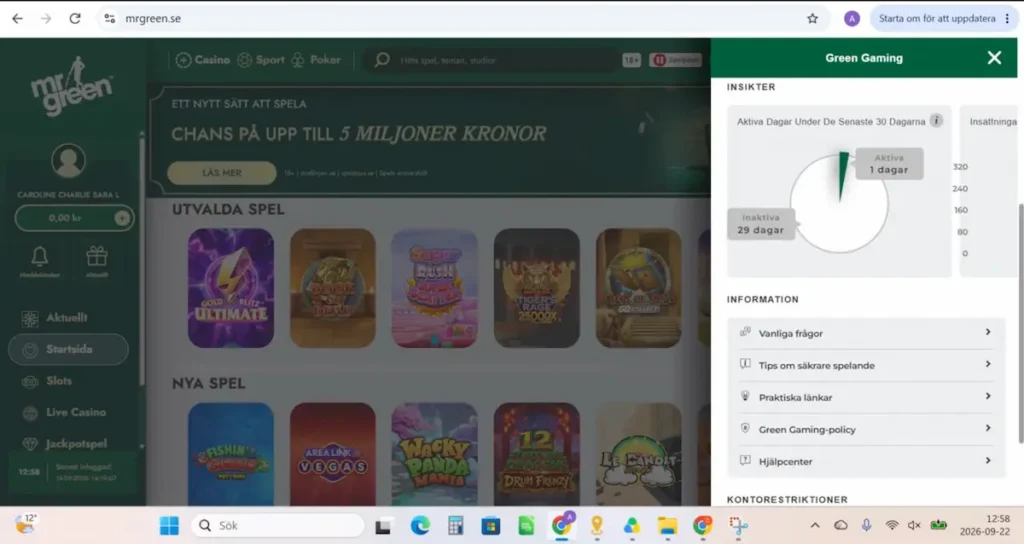Click the Inaktiva 29 dagar chart label

pyautogui.click(x=761, y=224)
